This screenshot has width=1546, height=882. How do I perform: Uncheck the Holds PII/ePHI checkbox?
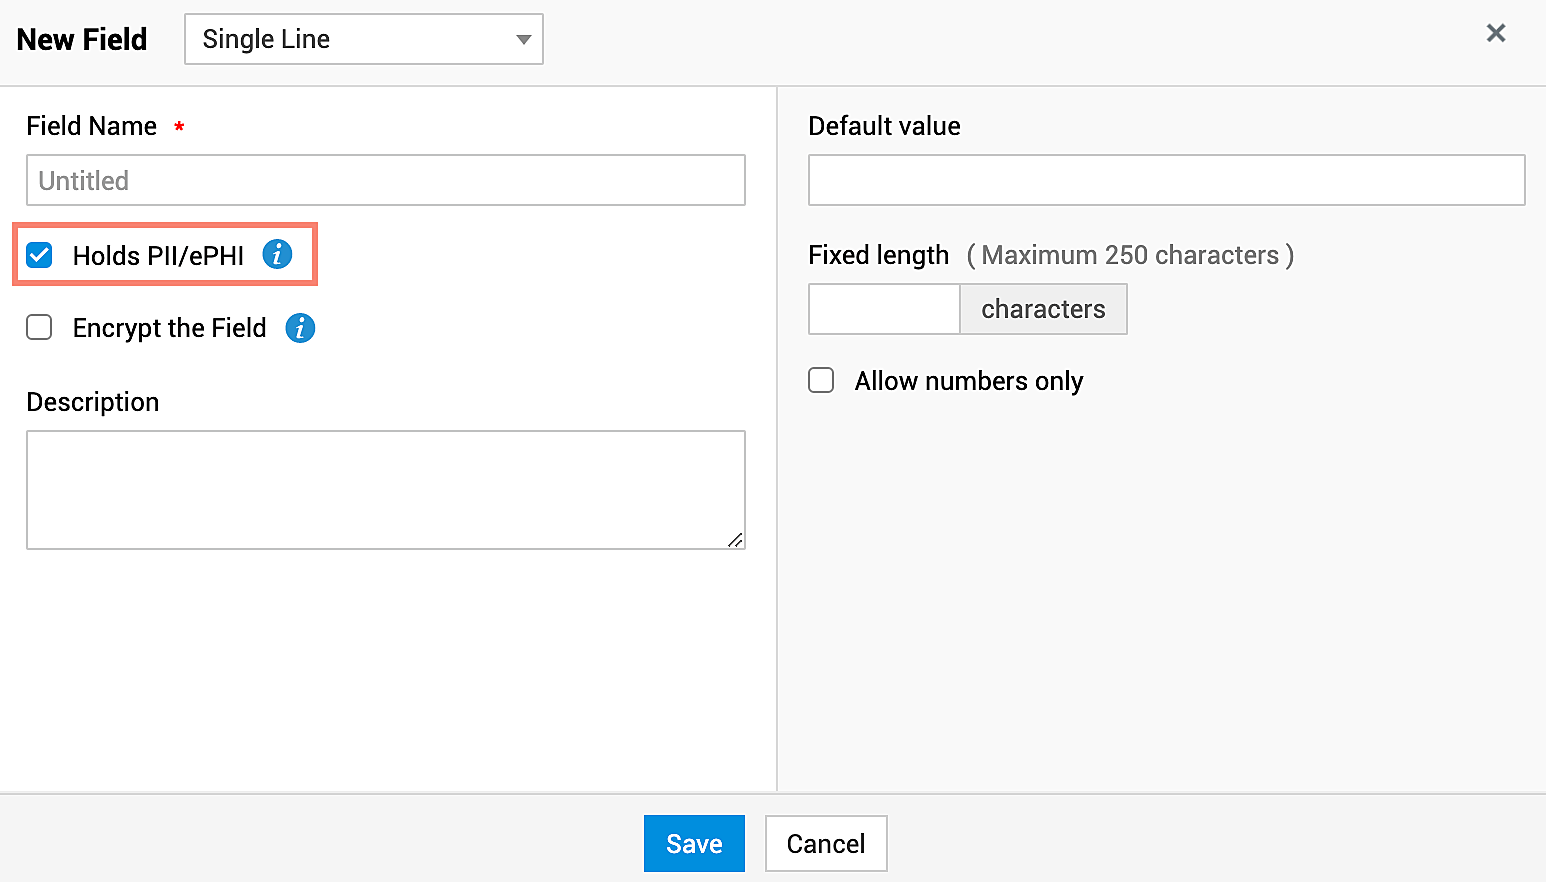pos(39,255)
